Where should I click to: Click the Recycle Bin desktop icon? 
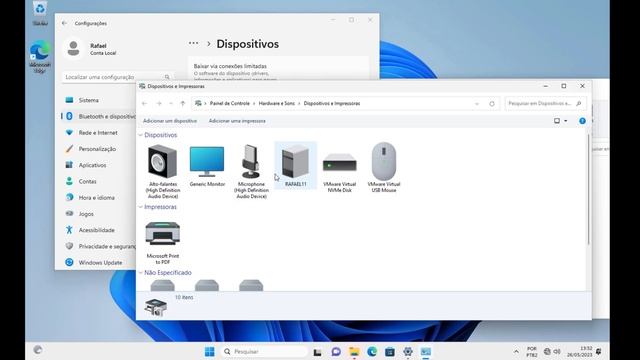tap(40, 13)
